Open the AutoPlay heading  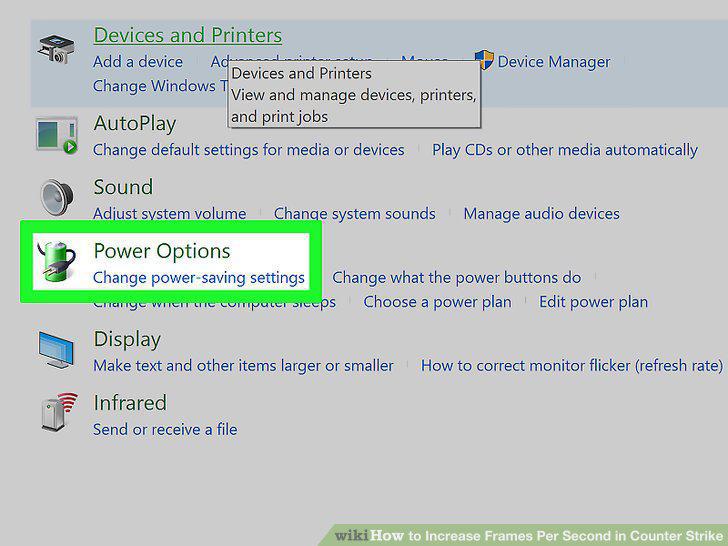pyautogui.click(x=135, y=124)
